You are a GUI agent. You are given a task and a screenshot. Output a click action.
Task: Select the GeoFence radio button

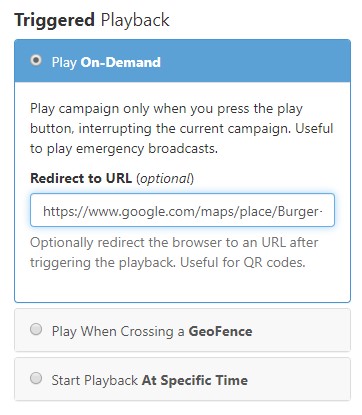(x=36, y=329)
